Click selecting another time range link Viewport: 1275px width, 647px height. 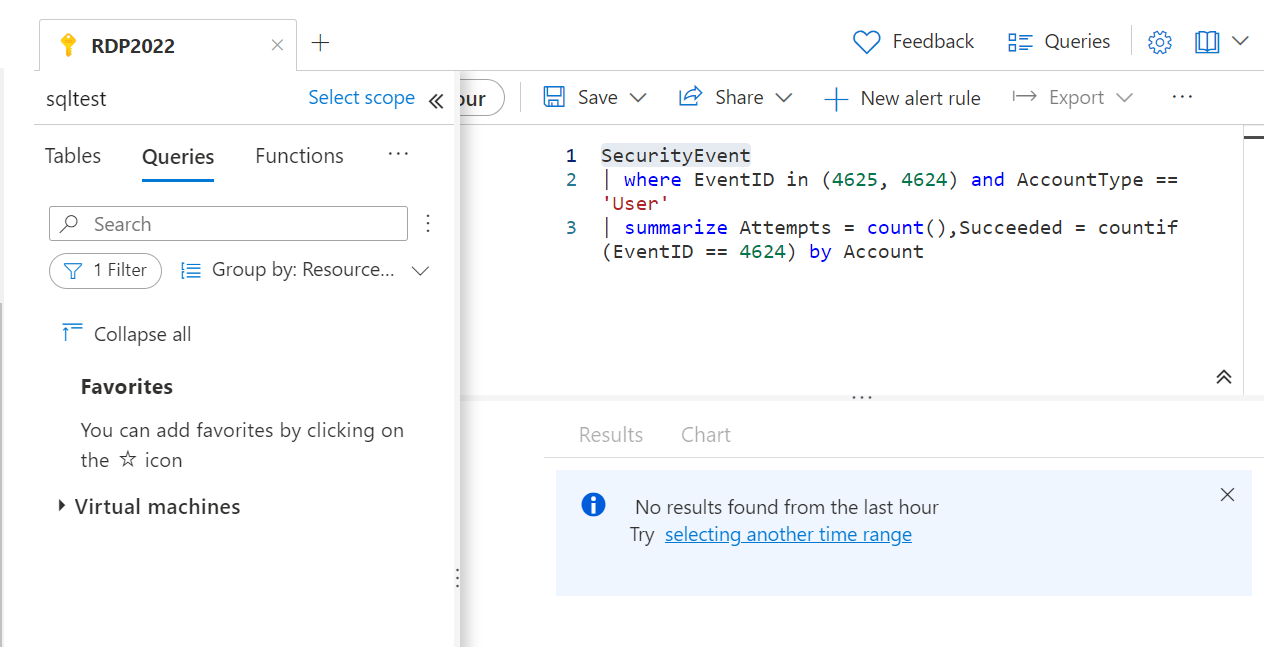pyautogui.click(x=788, y=534)
